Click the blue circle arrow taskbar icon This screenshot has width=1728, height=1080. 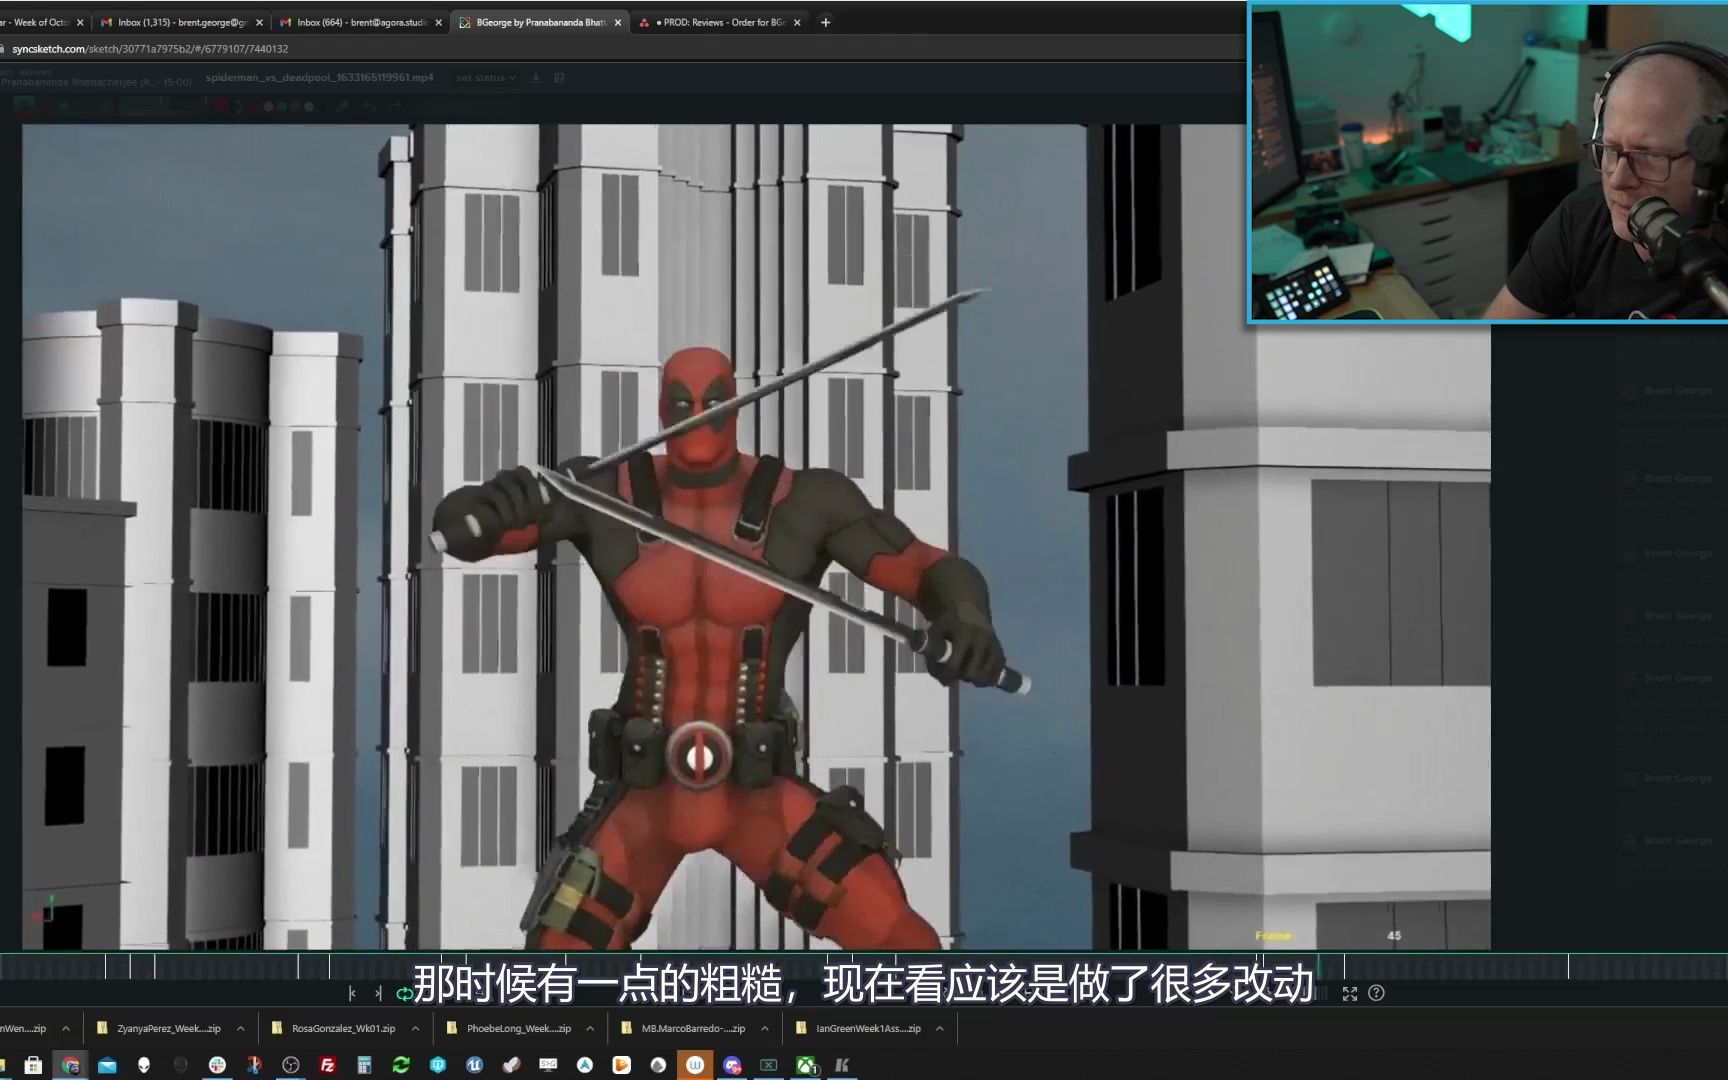click(x=585, y=1065)
